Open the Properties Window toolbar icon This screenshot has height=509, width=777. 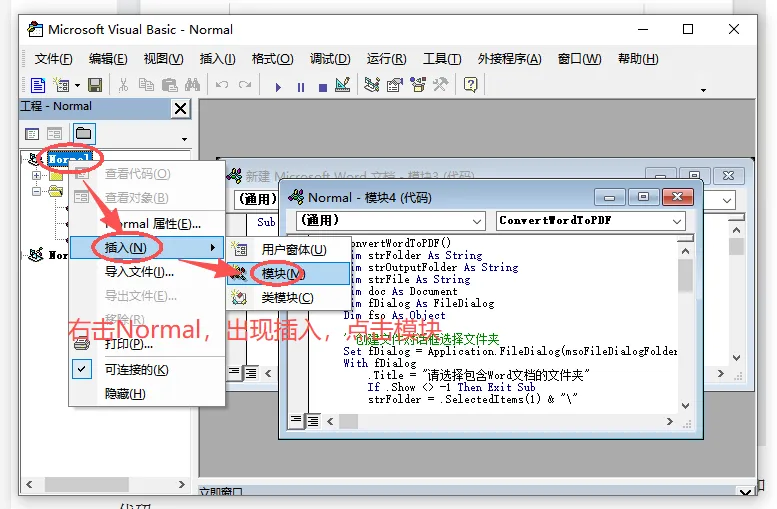tap(395, 85)
